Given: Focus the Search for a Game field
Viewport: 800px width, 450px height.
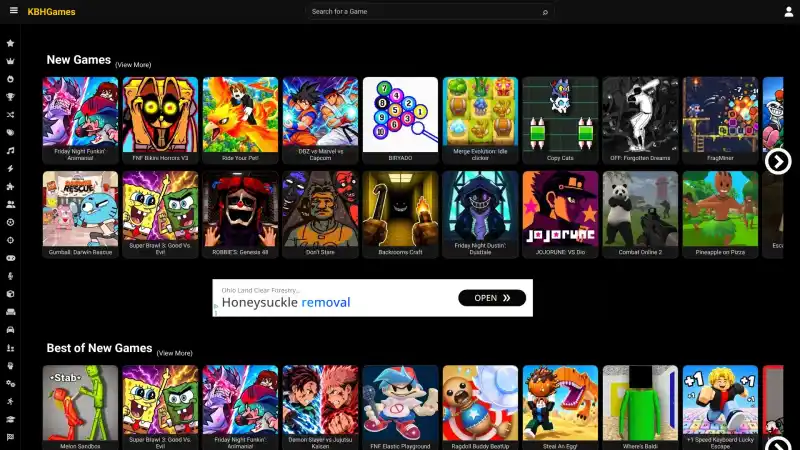Looking at the screenshot, I should (x=430, y=12).
